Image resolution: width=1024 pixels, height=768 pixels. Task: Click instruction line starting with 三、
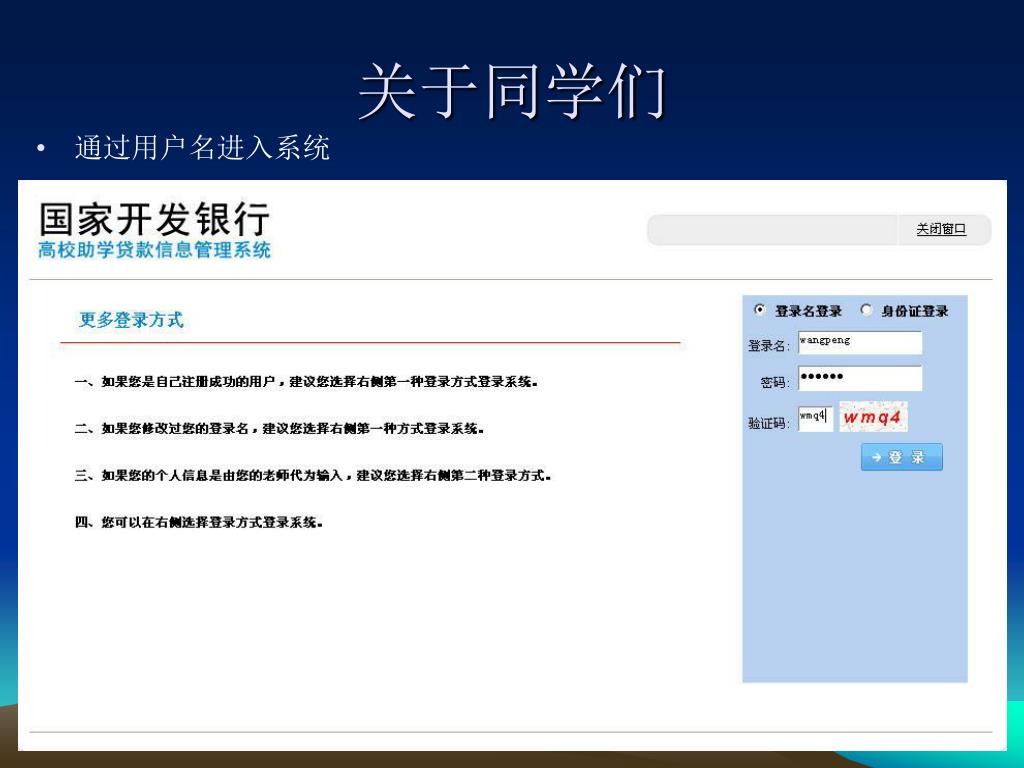pyautogui.click(x=313, y=476)
